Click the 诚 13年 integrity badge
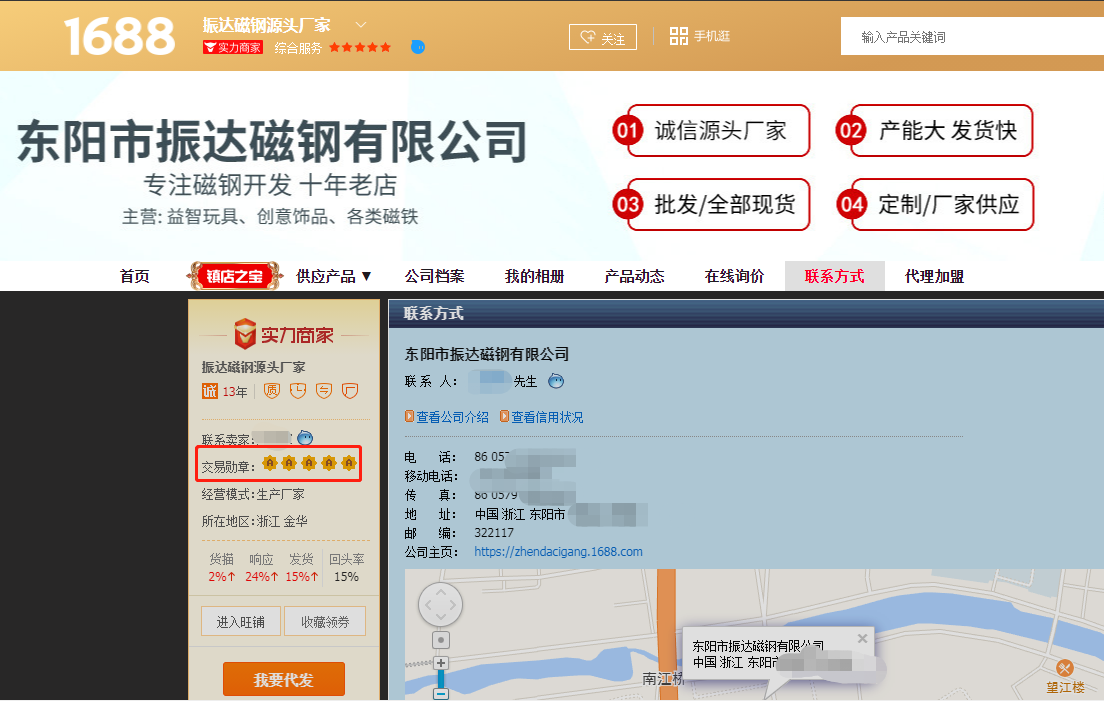 (x=225, y=391)
